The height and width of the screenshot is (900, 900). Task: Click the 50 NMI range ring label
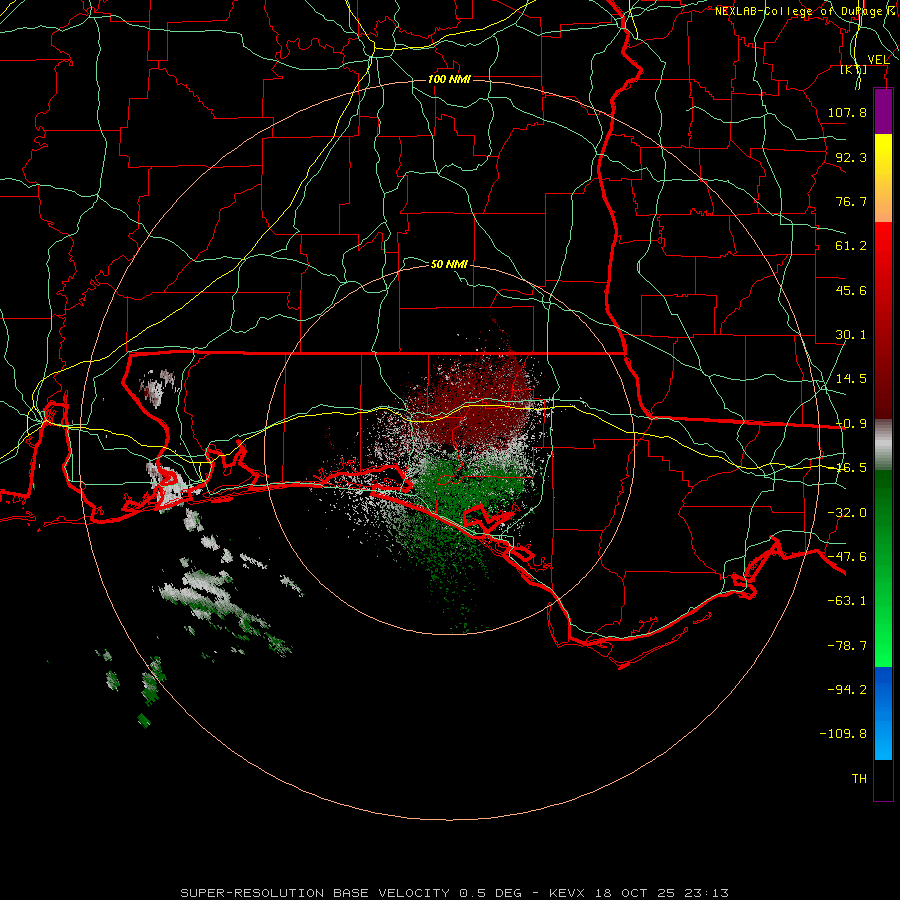click(449, 264)
